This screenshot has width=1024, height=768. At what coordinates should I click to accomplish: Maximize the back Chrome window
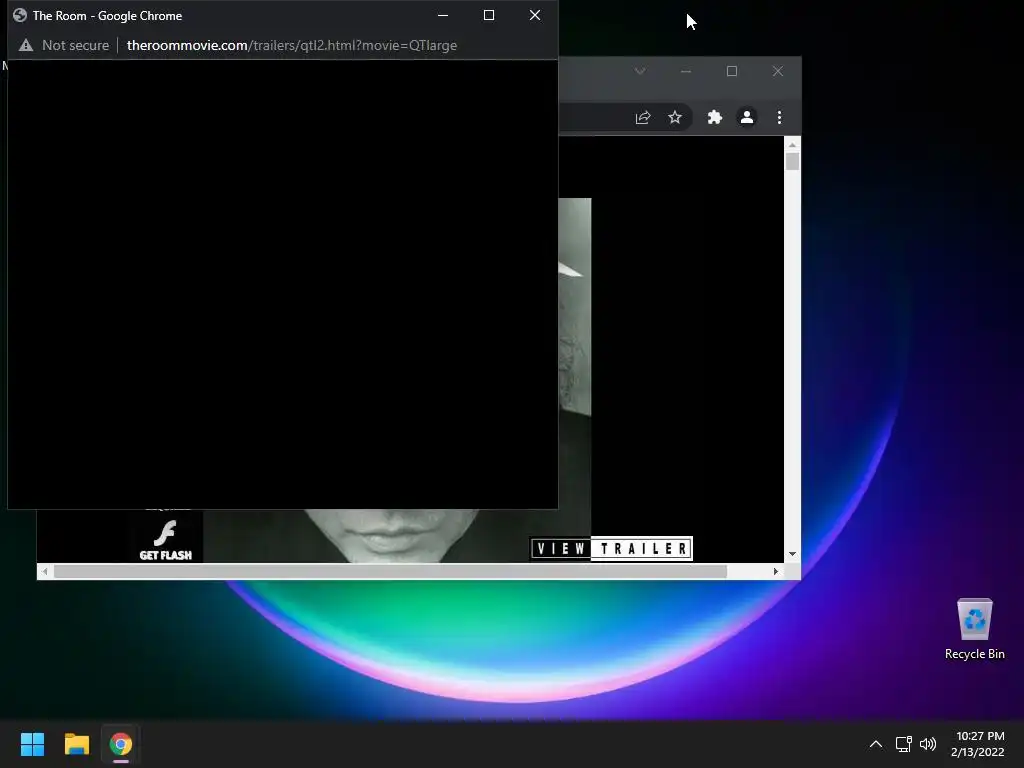(732, 71)
